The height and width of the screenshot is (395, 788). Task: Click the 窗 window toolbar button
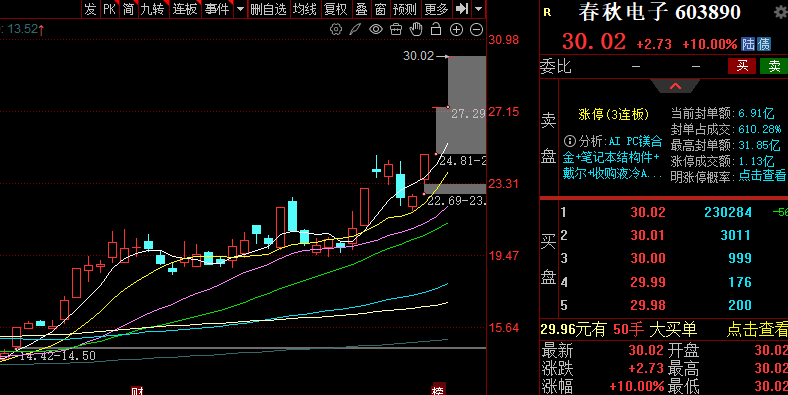(380, 9)
